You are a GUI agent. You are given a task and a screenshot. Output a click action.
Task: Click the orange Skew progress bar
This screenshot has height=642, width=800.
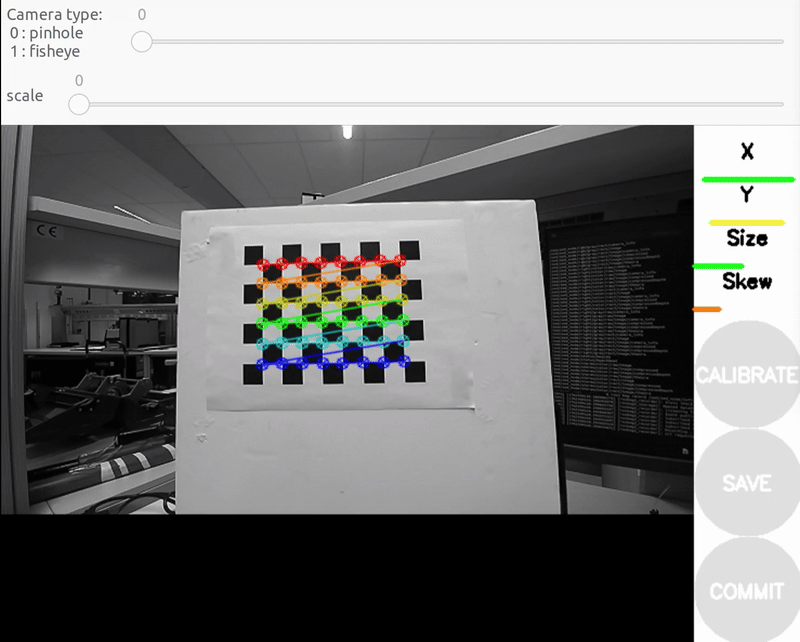(707, 309)
